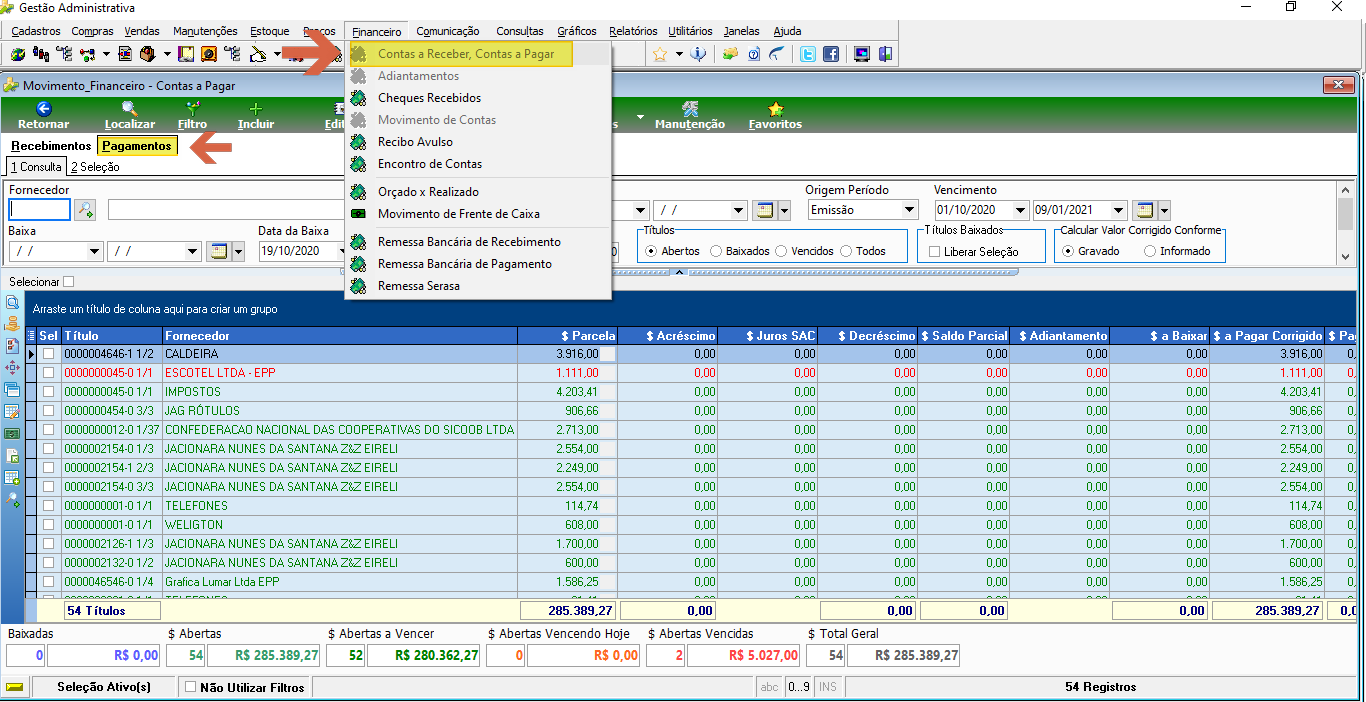Enable the Liberar Seleção checkbox
The image size is (1366, 702).
(x=934, y=252)
